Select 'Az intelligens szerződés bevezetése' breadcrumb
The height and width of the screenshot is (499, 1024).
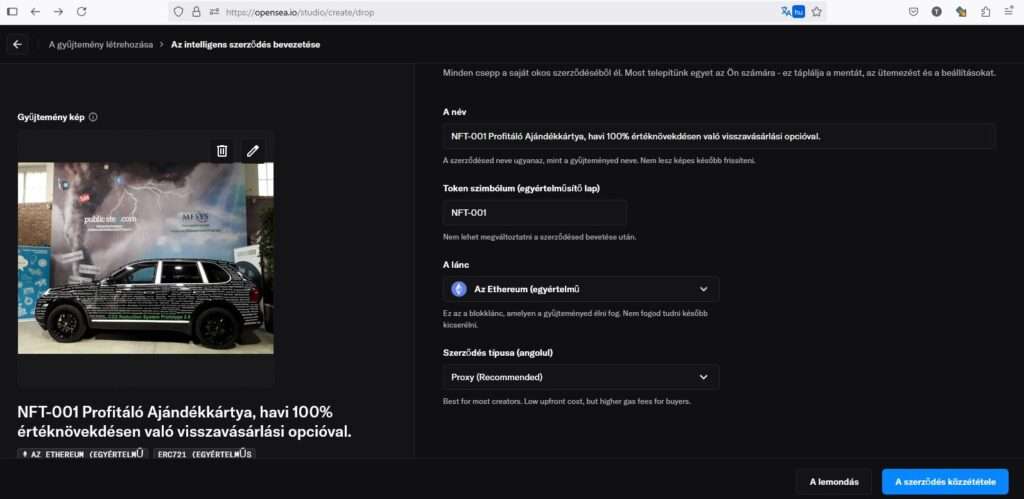[x=245, y=44]
